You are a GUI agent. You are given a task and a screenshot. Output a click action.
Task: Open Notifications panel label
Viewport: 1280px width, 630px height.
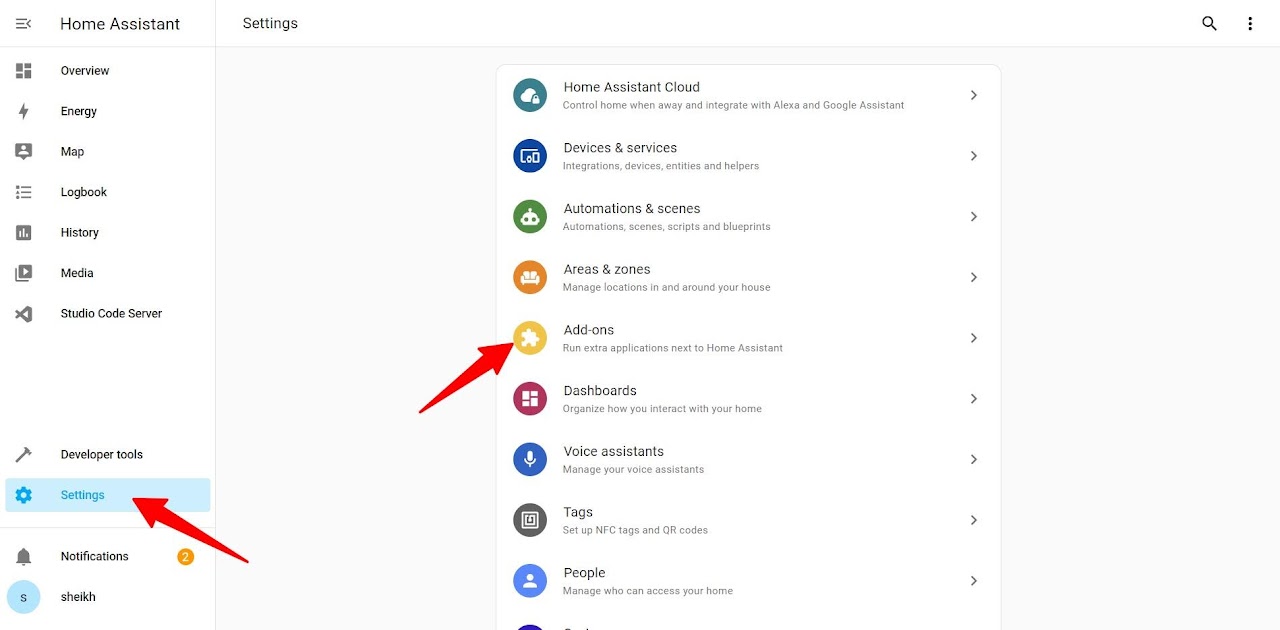95,557
